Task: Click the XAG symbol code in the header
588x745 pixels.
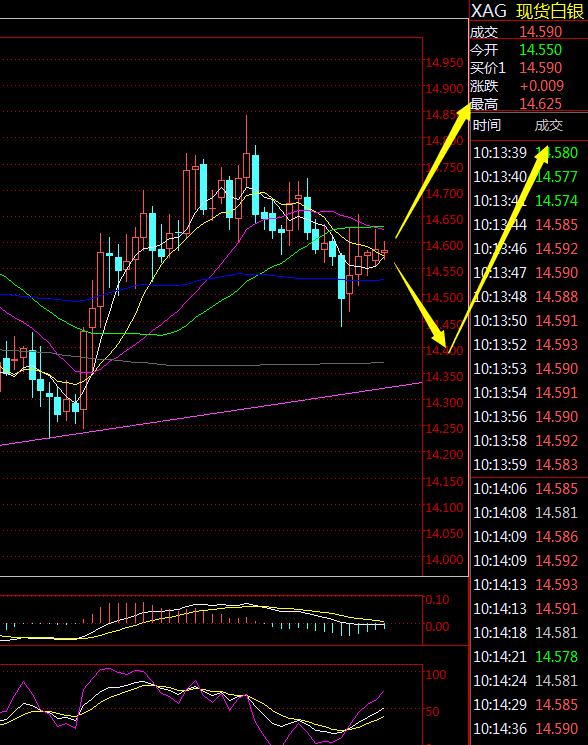Action: coord(489,11)
